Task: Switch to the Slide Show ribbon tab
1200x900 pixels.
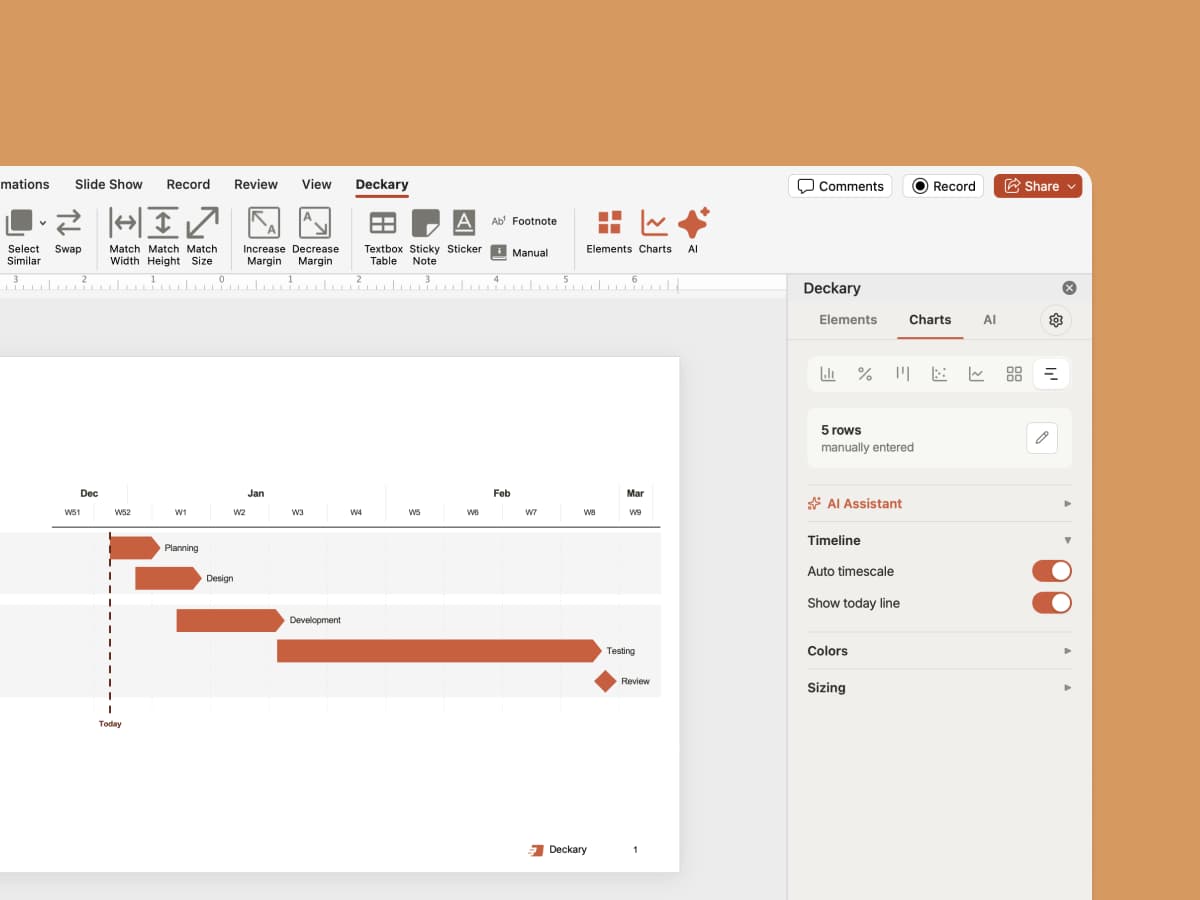Action: click(x=109, y=184)
